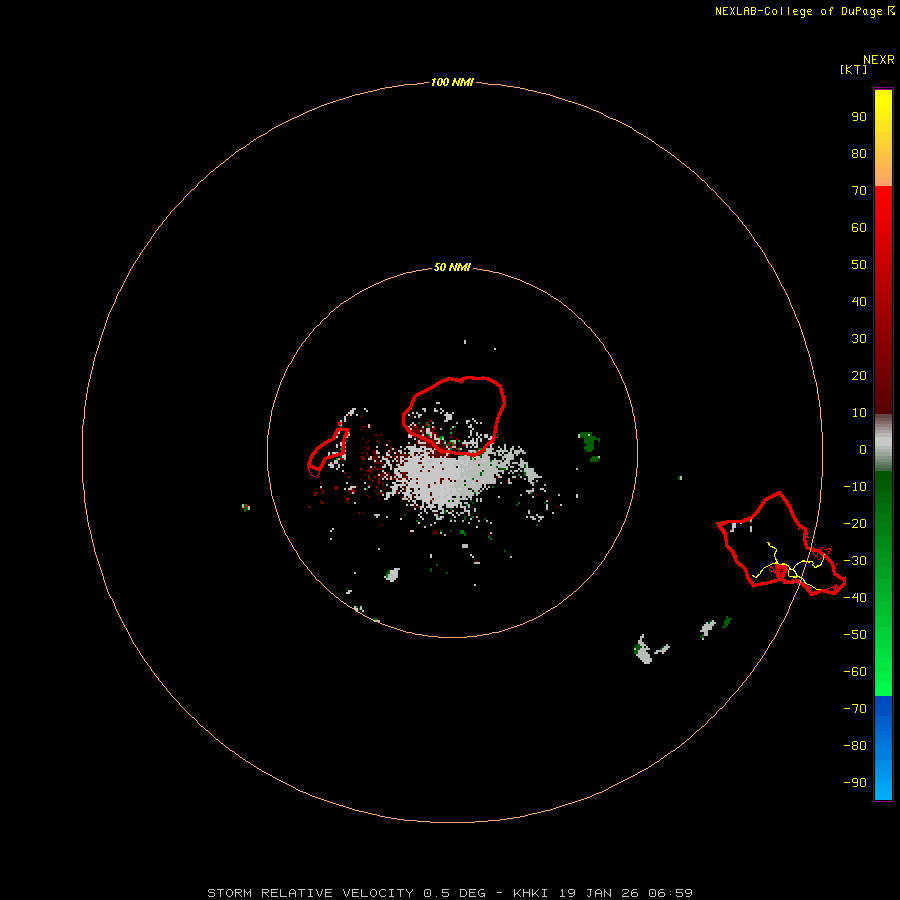Click the 10 value on the velocity scale
Image resolution: width=900 pixels, height=900 pixels.
(x=859, y=413)
